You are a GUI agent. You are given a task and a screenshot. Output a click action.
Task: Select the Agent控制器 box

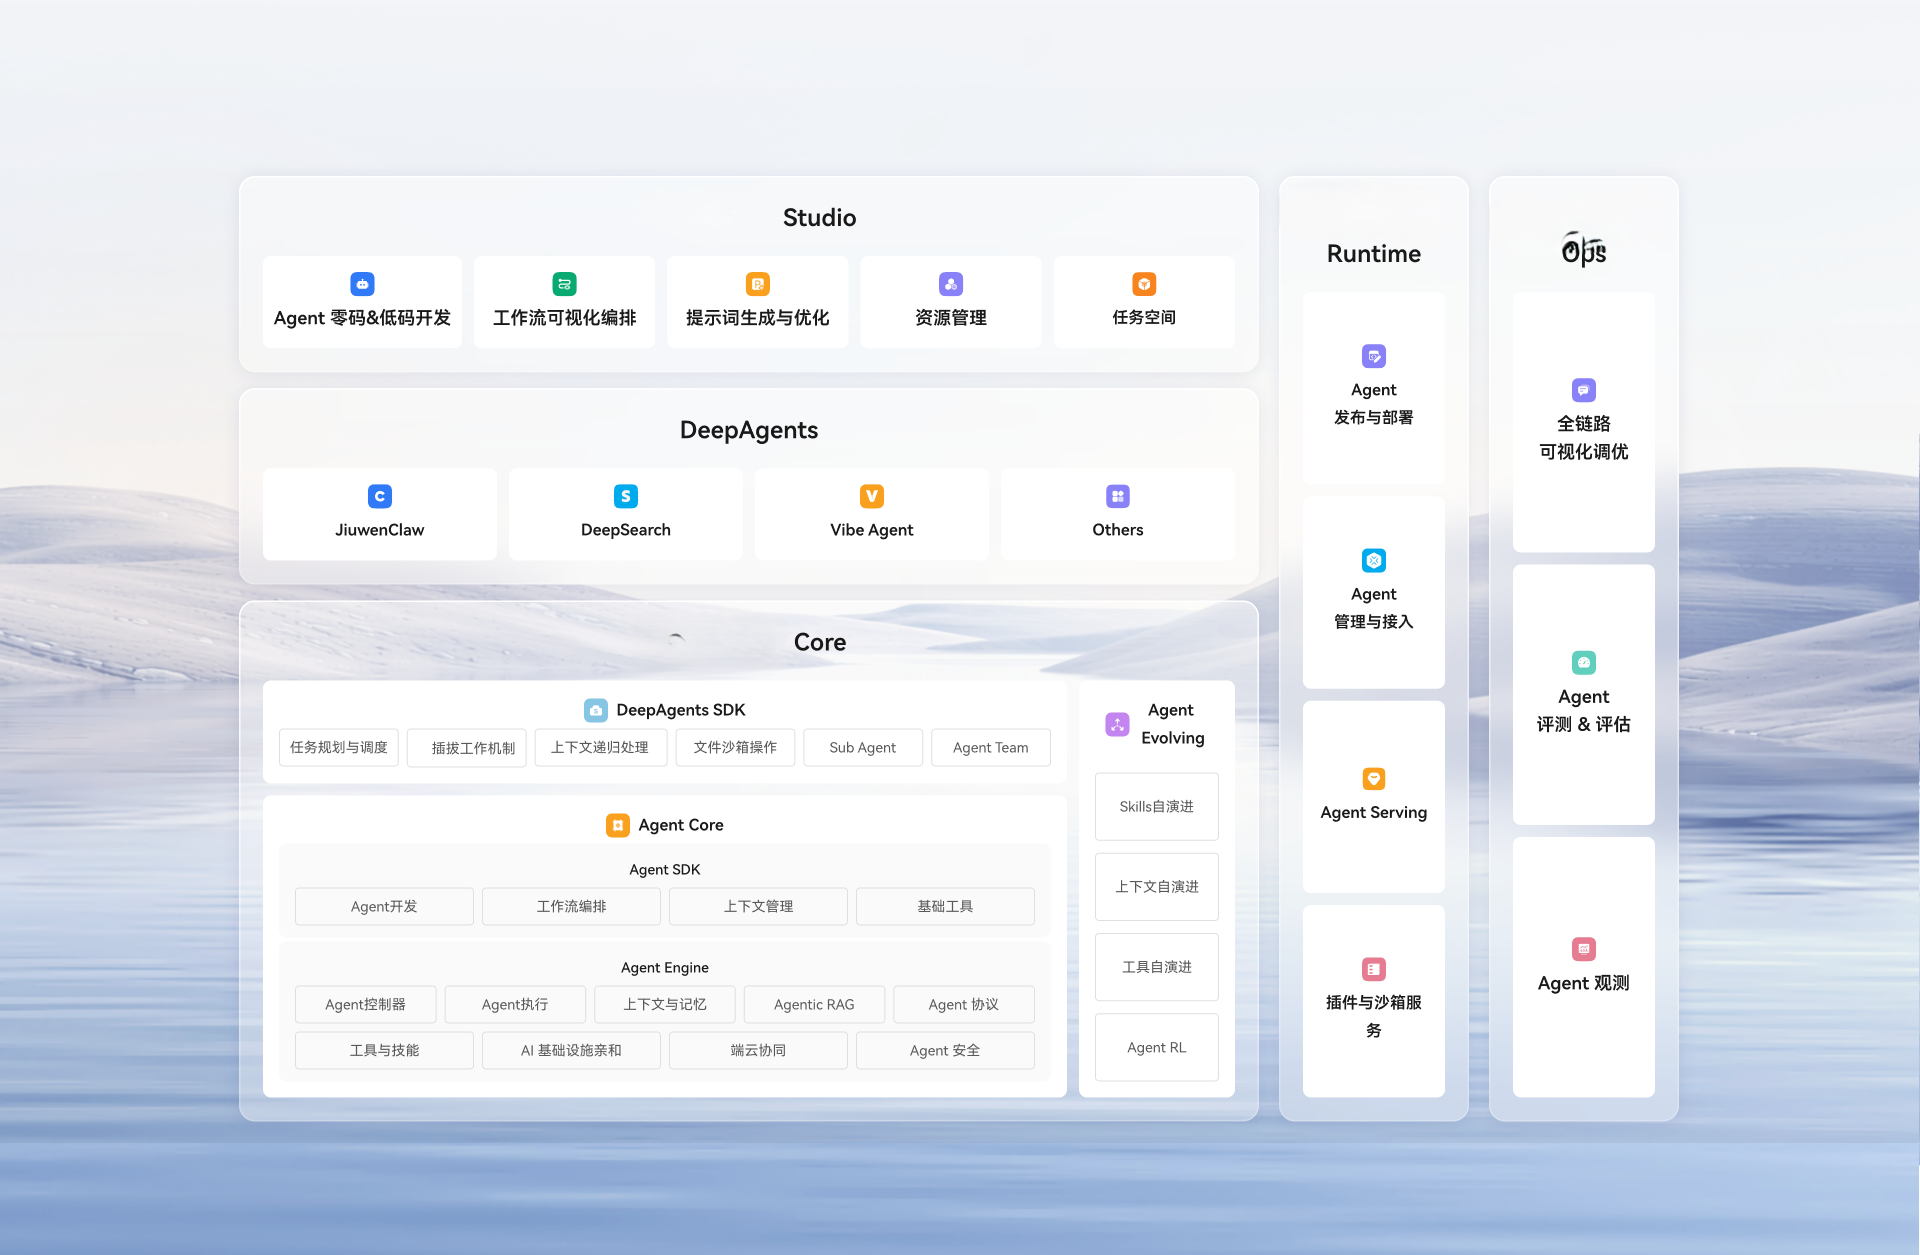click(x=366, y=1004)
